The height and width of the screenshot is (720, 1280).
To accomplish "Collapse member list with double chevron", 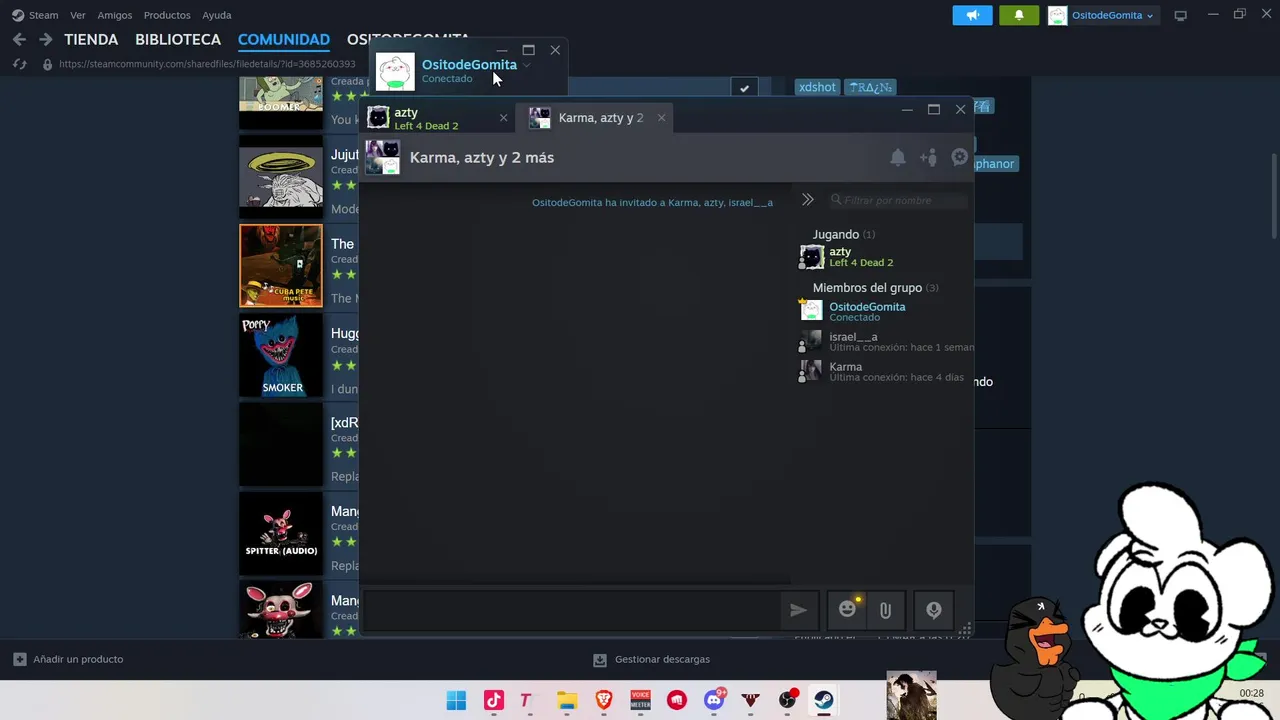I will 808,200.
